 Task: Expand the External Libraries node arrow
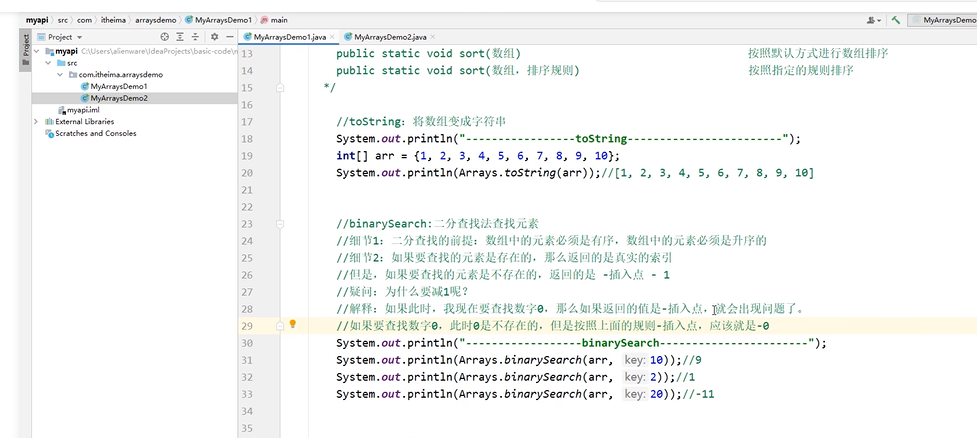(x=37, y=121)
